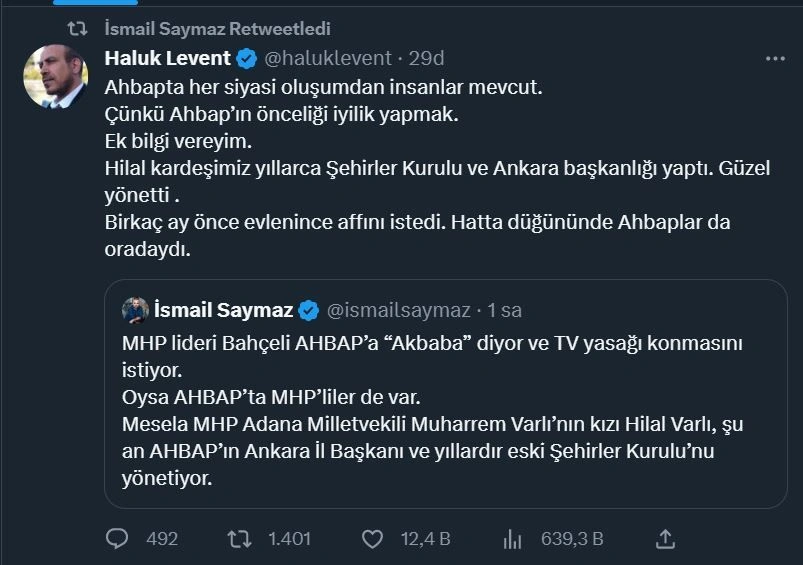Click Haluk Levent's blue verified badge
The height and width of the screenshot is (565, 803).
click(248, 58)
